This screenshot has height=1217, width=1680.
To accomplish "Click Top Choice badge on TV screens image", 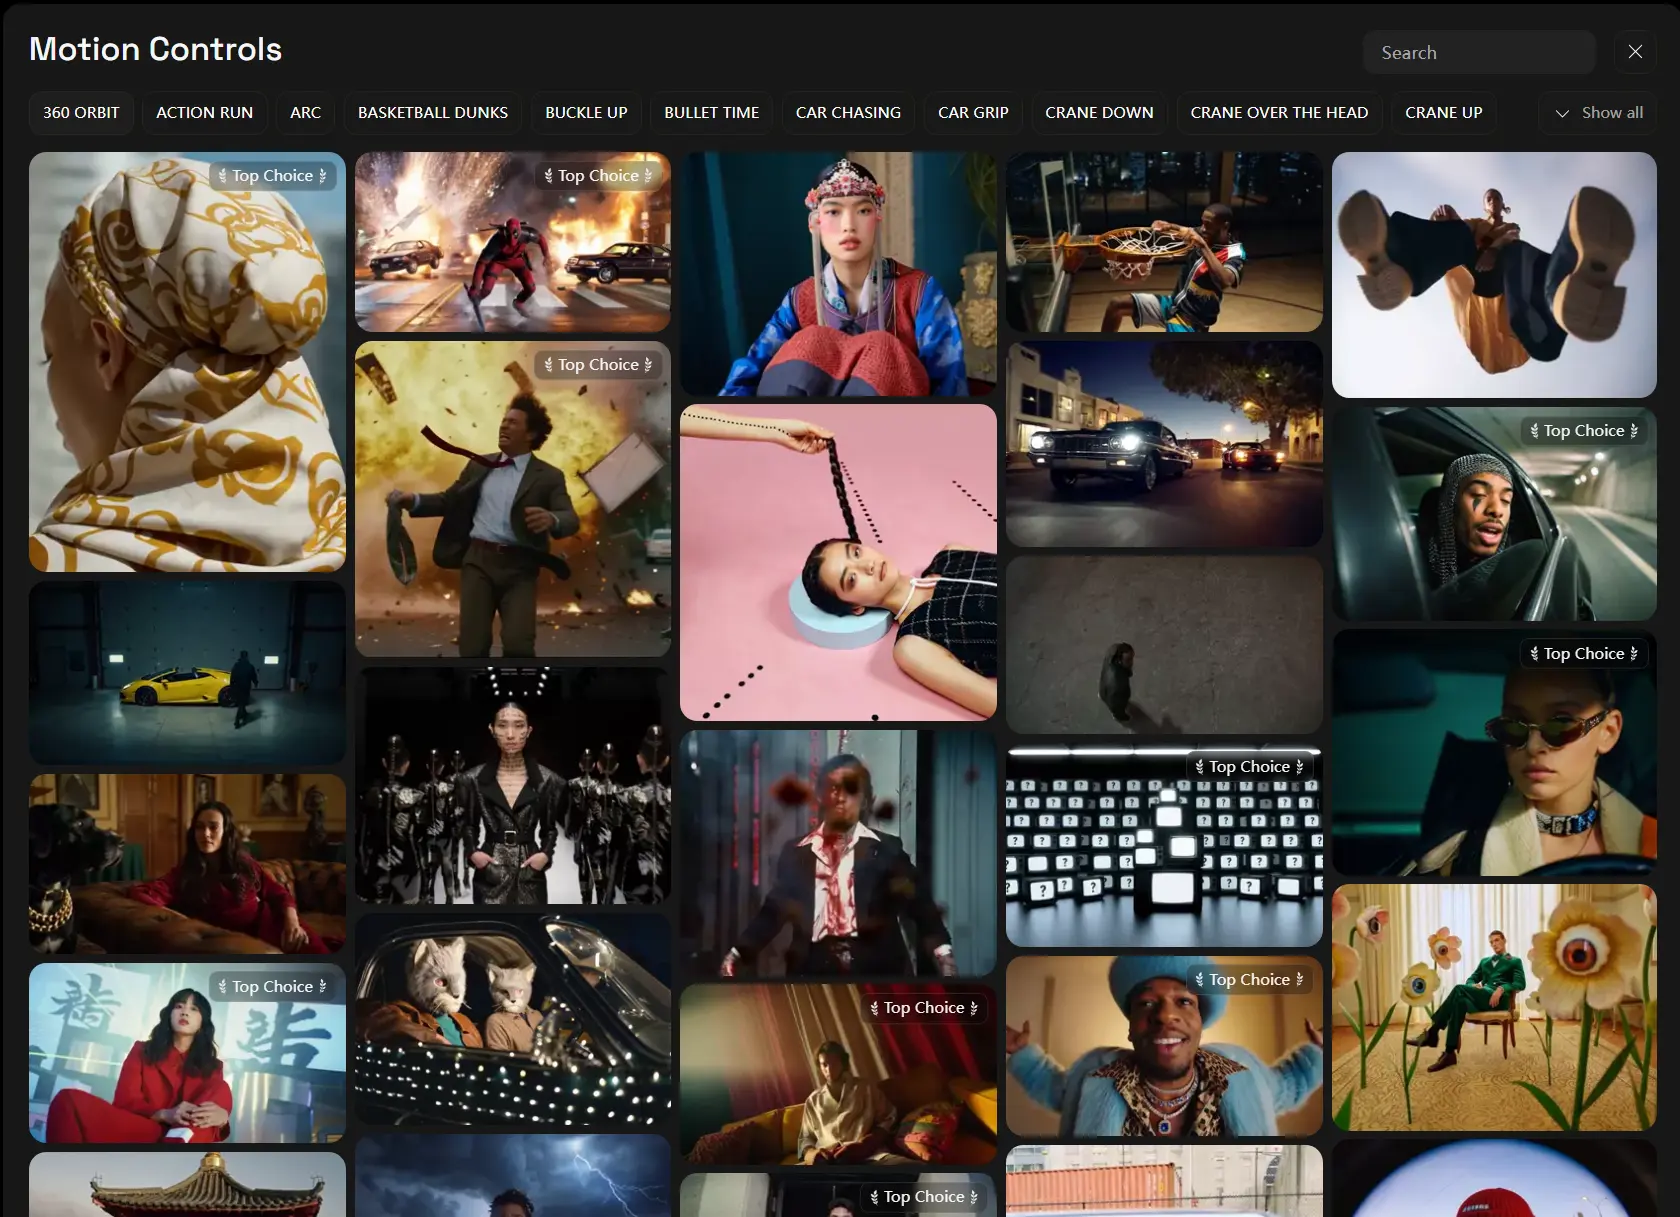I will pos(1249,767).
